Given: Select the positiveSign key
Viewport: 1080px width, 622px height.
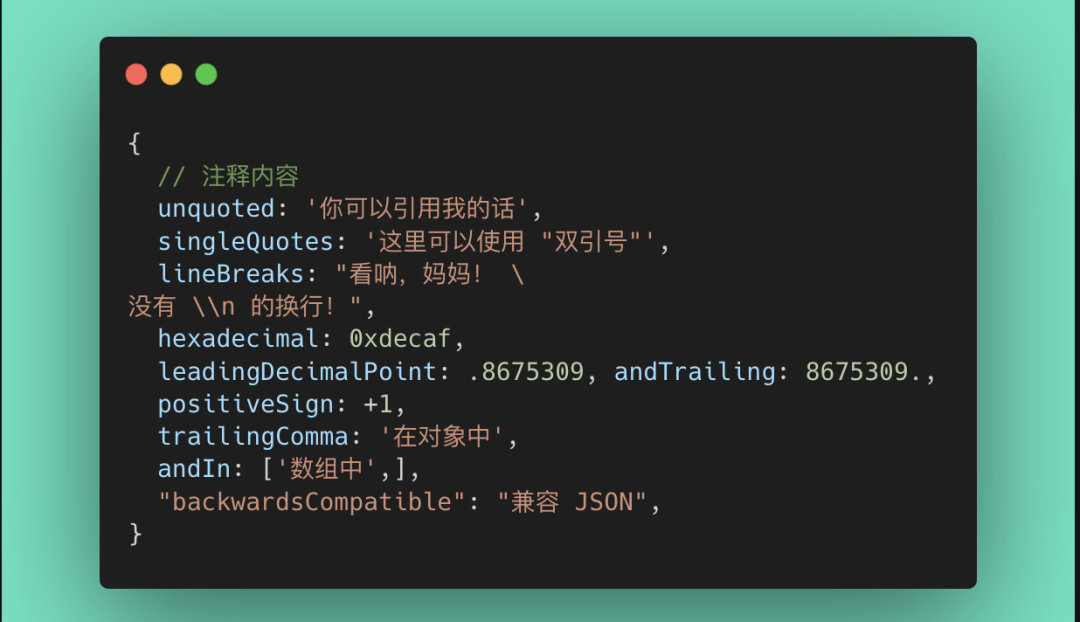Looking at the screenshot, I should pyautogui.click(x=244, y=404).
